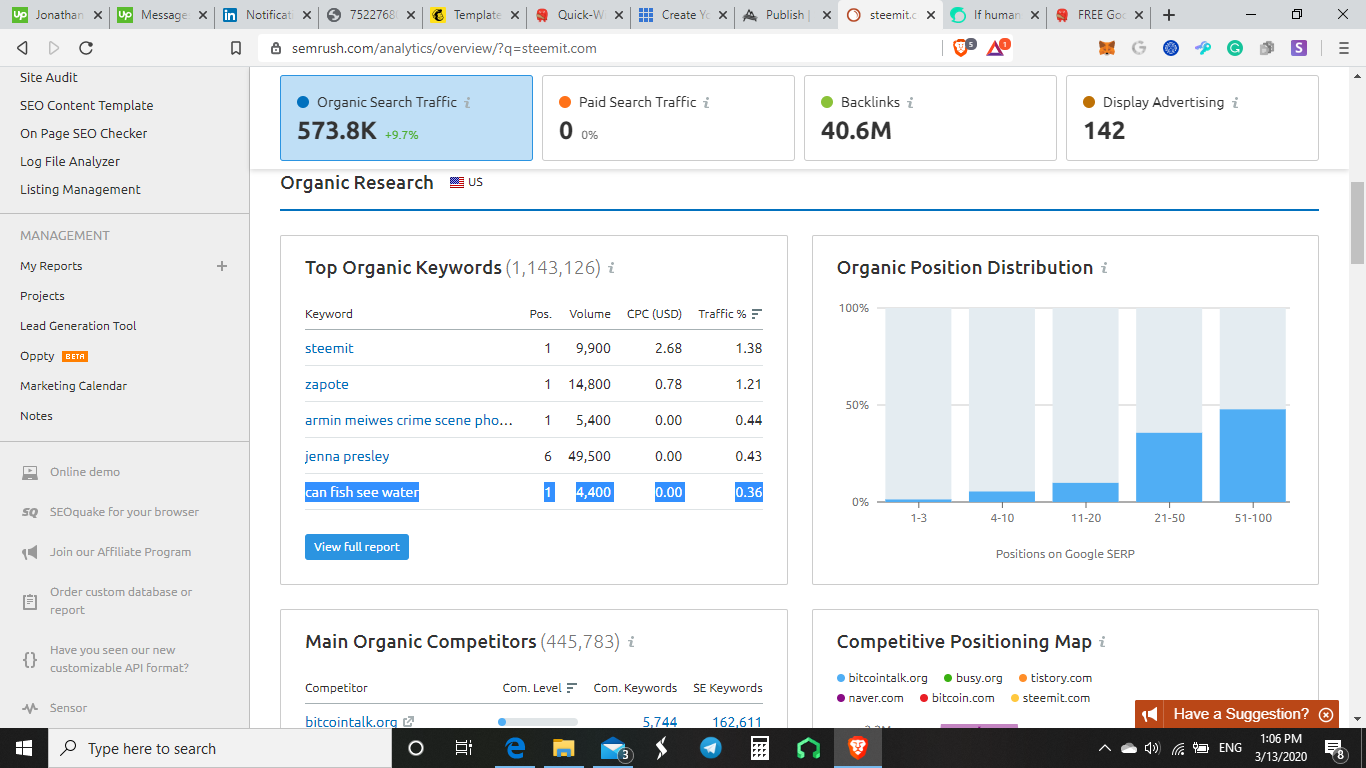Open Telegram from the Windows taskbar

[711, 748]
